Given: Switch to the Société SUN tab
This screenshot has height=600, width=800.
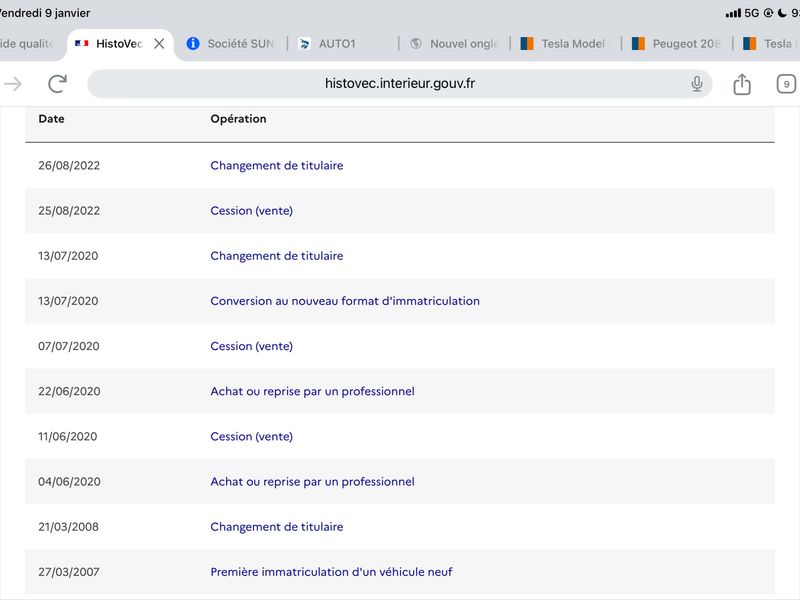Looking at the screenshot, I should [231, 44].
